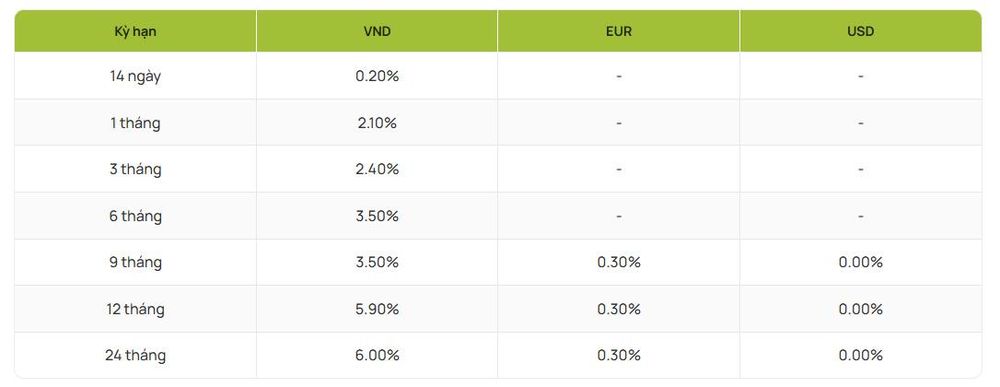Select the 1 tháng term row

click(x=498, y=122)
